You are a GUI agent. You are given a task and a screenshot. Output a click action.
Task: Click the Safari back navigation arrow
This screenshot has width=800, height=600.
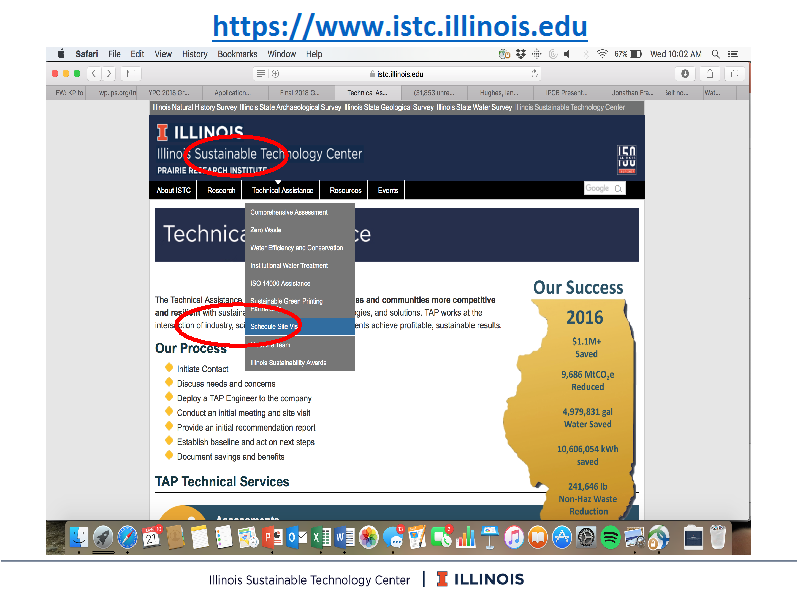(x=94, y=74)
